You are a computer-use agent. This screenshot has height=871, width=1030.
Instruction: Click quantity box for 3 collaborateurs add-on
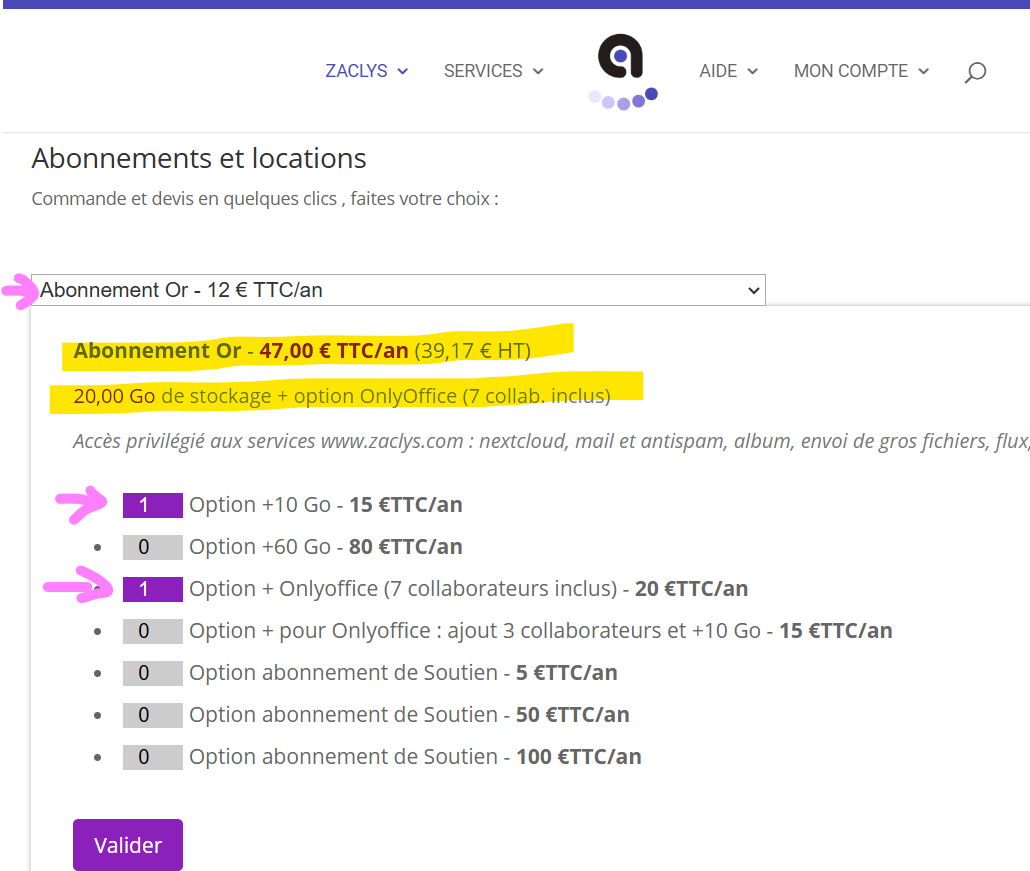152,631
